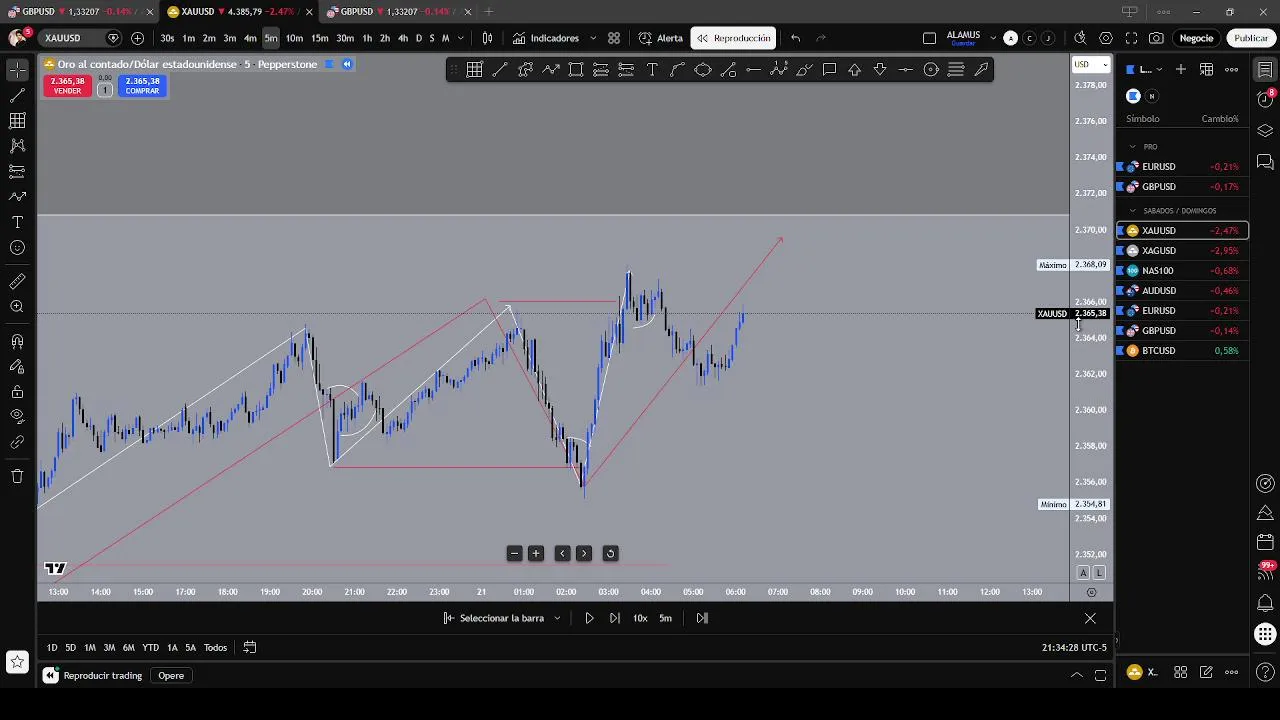The image size is (1280, 720).
Task: Enter fullscreen mode
Action: click(x=1131, y=38)
